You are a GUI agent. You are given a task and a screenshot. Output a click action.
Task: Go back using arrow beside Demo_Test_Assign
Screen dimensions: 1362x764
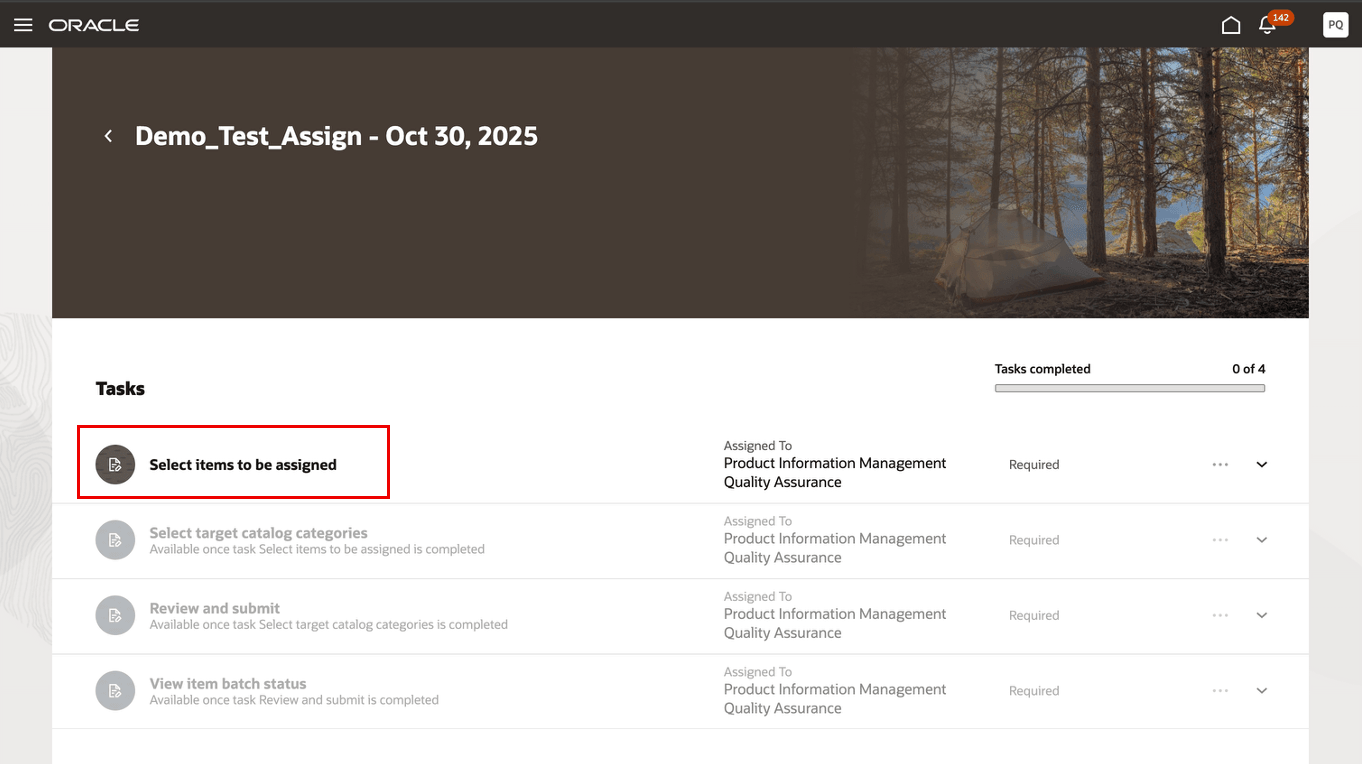point(108,136)
